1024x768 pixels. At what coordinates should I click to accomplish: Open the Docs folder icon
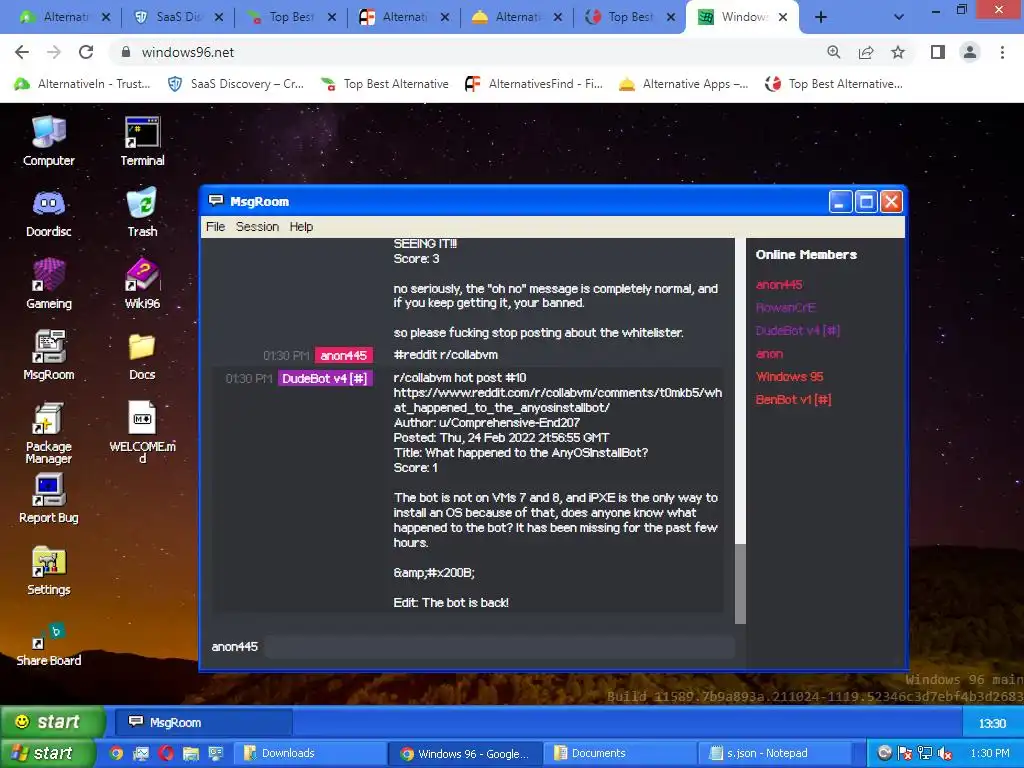[142, 357]
